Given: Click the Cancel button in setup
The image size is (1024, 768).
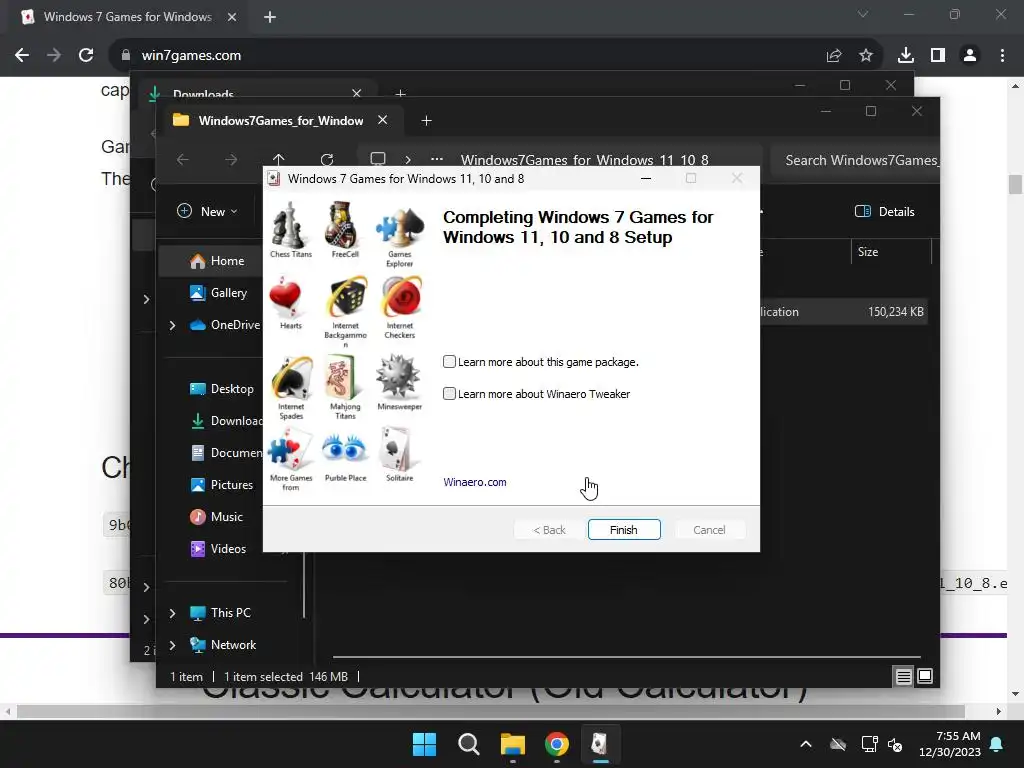Looking at the screenshot, I should click(709, 530).
